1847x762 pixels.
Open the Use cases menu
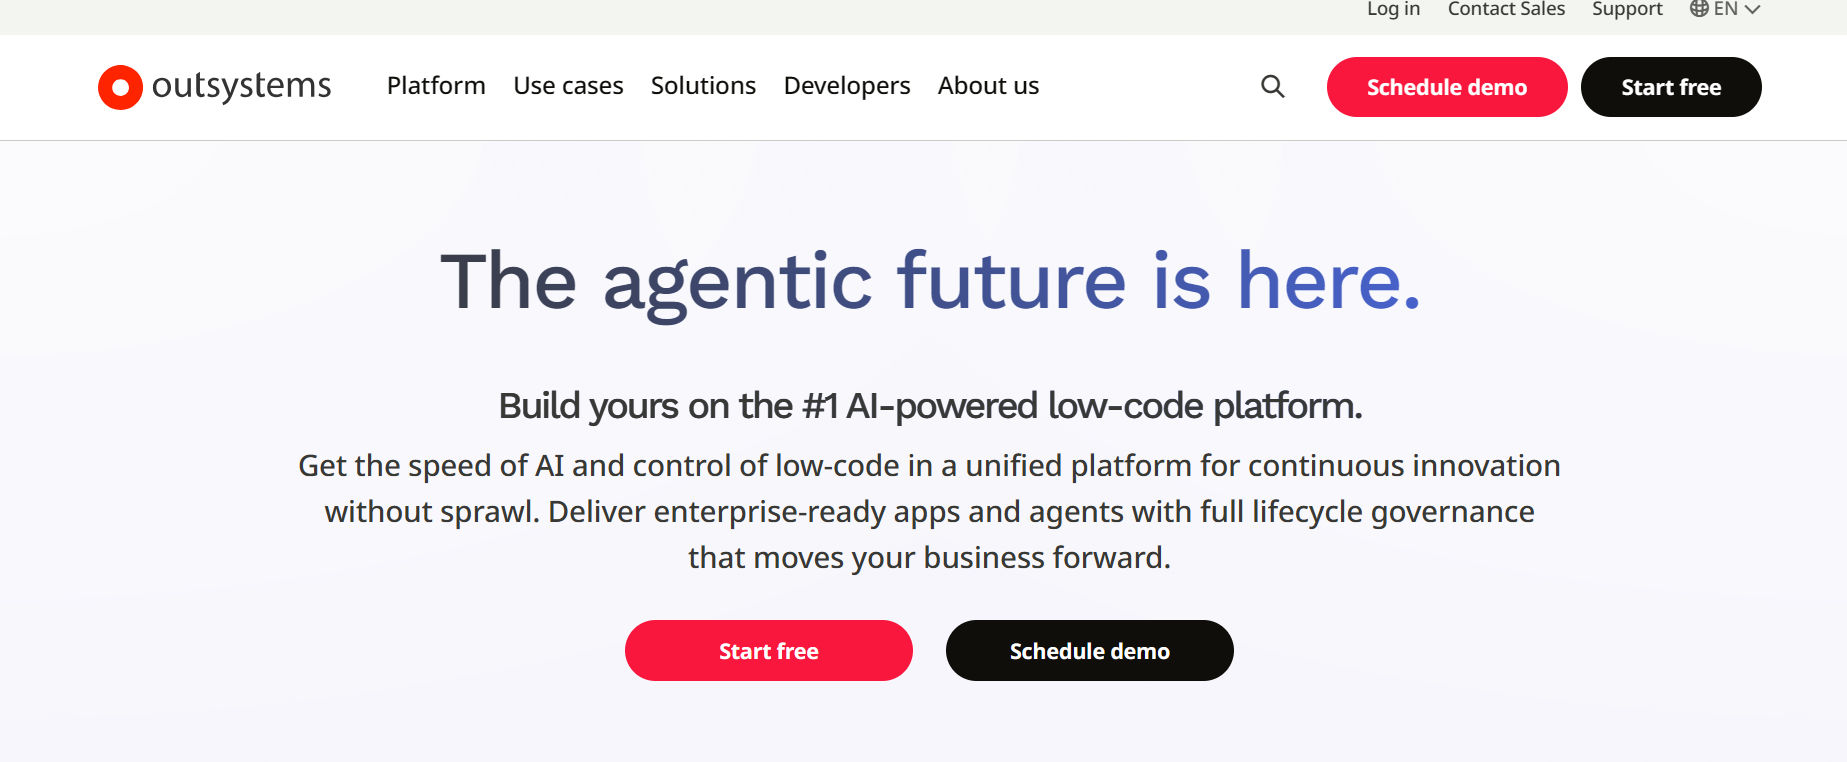568,86
